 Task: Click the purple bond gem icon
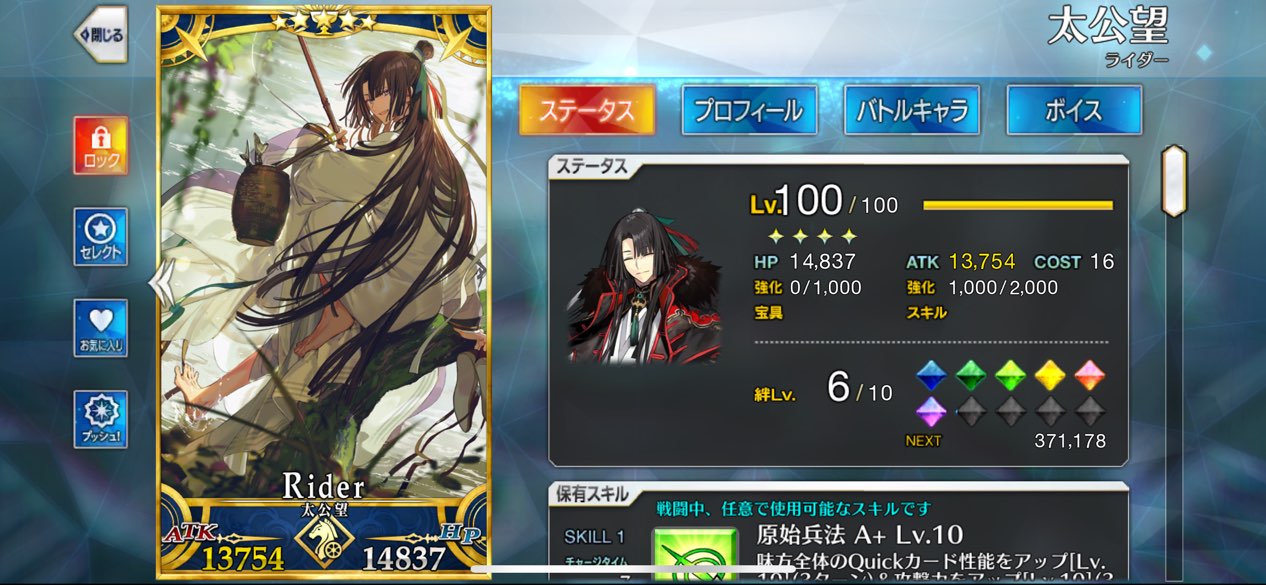[x=931, y=412]
